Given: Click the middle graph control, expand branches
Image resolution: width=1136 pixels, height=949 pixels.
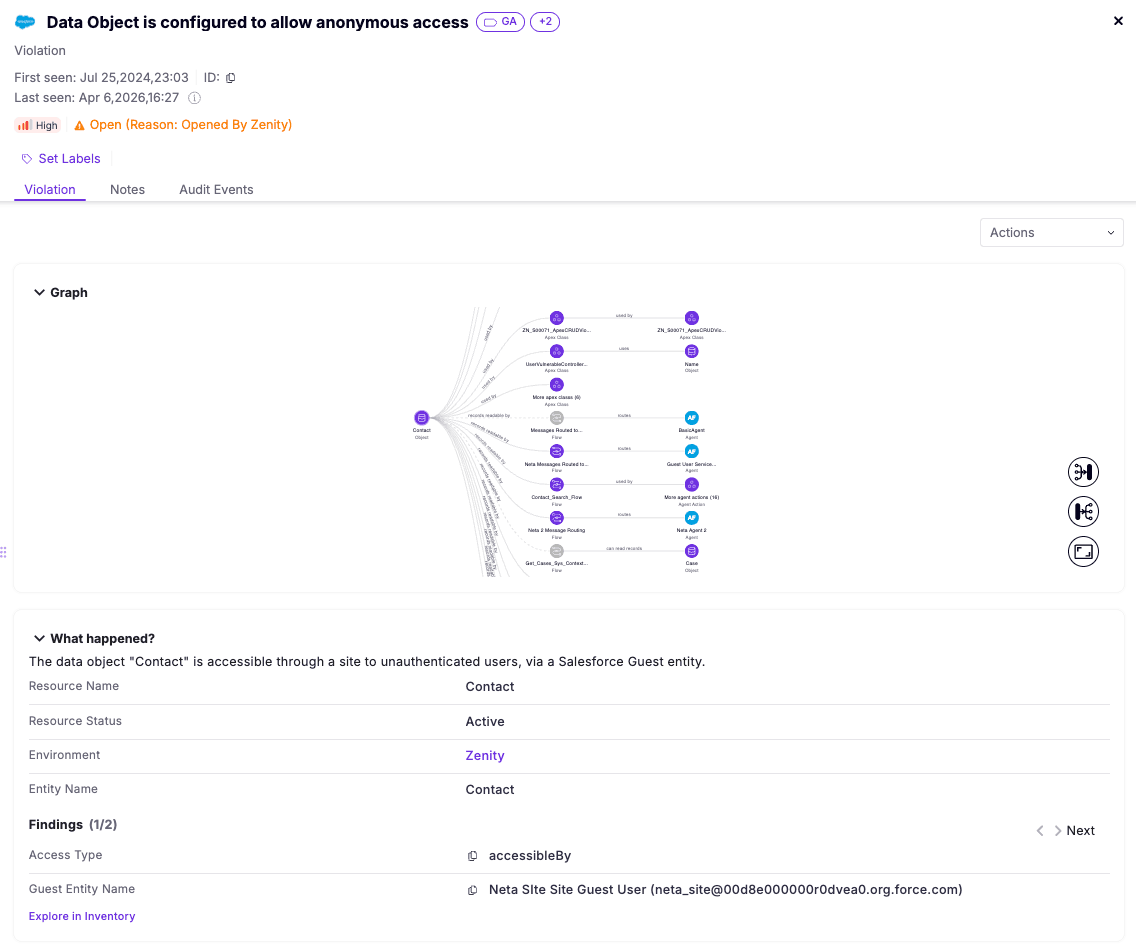Looking at the screenshot, I should click(1083, 512).
